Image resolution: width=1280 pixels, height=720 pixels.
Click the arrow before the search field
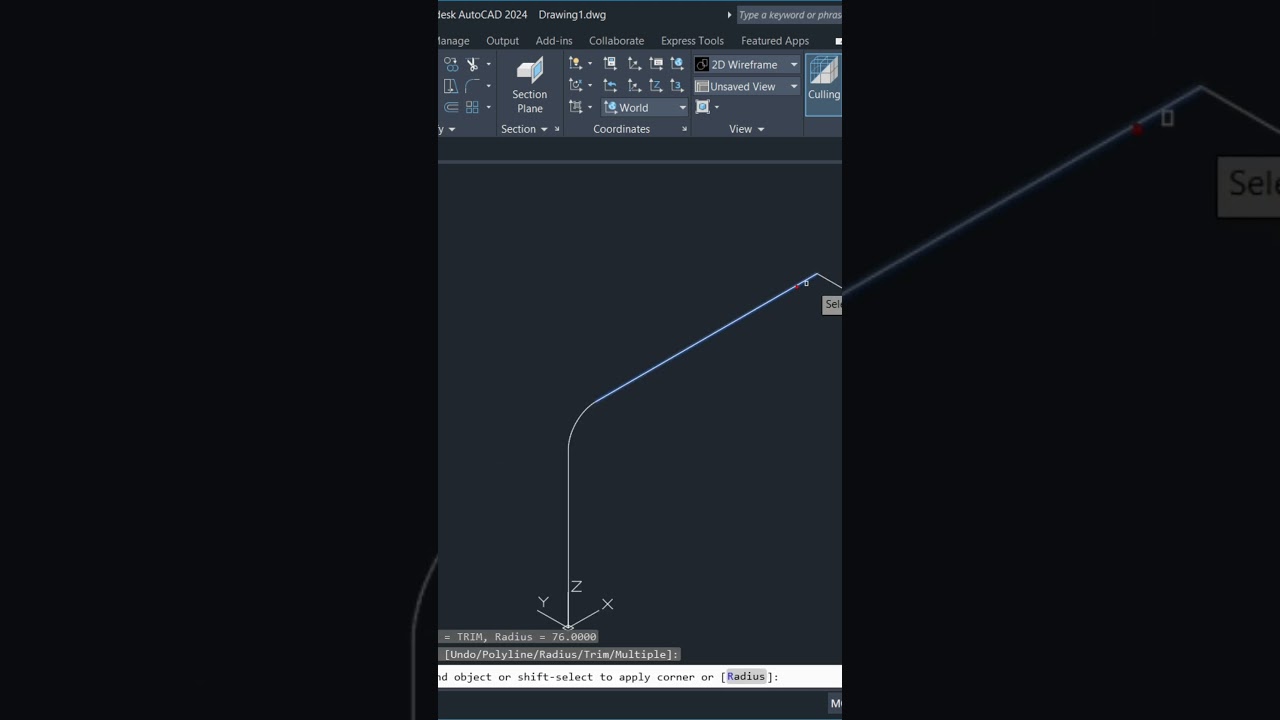coord(730,15)
